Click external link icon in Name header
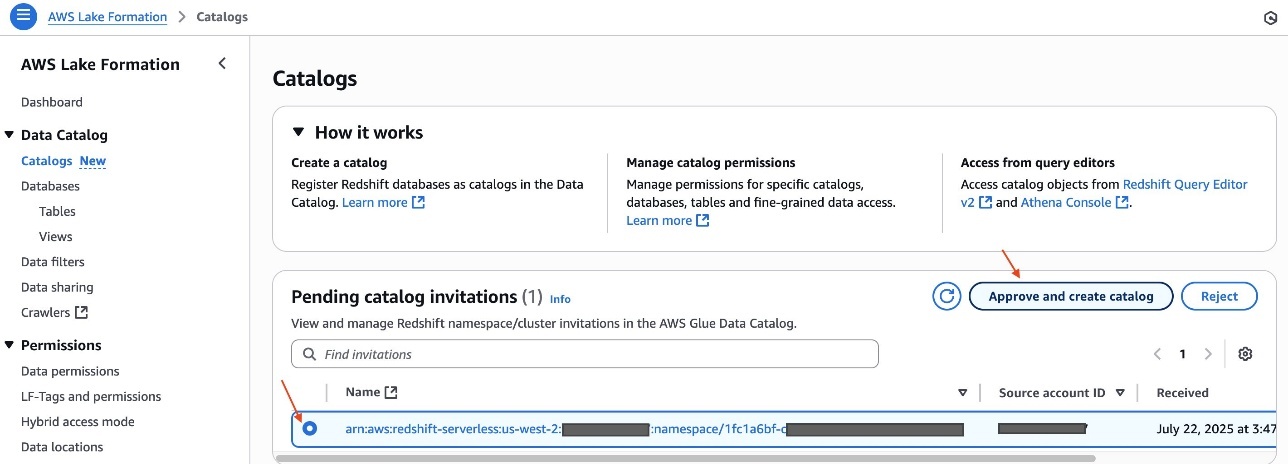This screenshot has height=464, width=1288. click(x=391, y=393)
